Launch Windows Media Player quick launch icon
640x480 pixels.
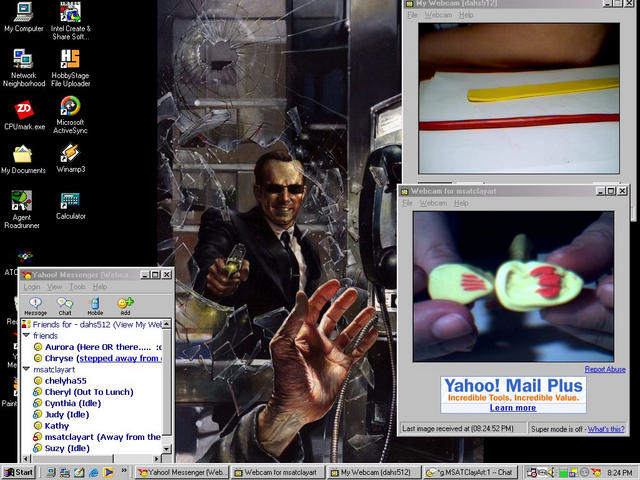pos(108,473)
